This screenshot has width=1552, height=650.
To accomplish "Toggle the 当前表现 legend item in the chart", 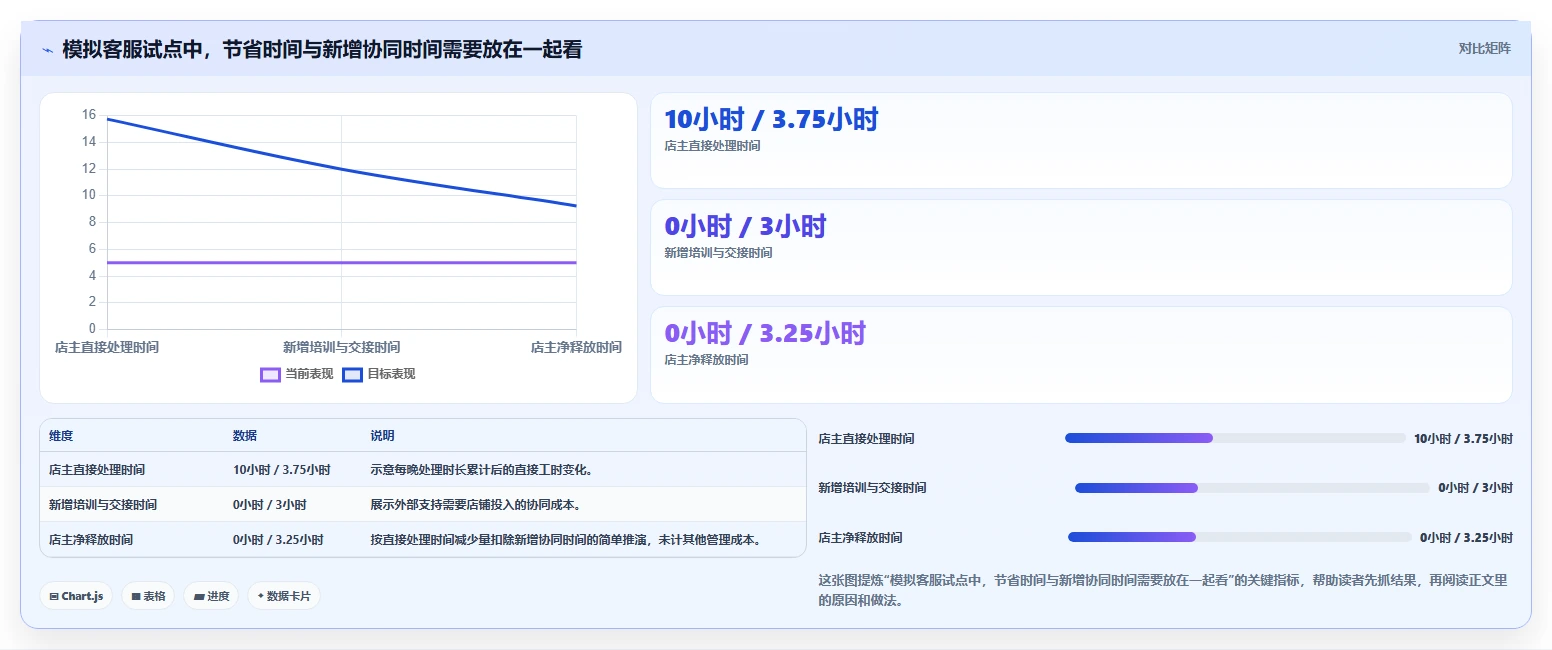I will [x=296, y=374].
